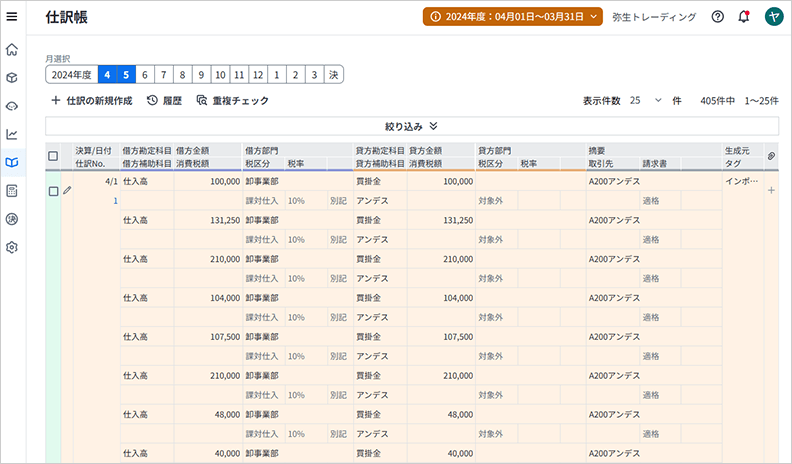Expand the 絞り込み filter panel
Screen dimensions: 792x464
(411, 127)
